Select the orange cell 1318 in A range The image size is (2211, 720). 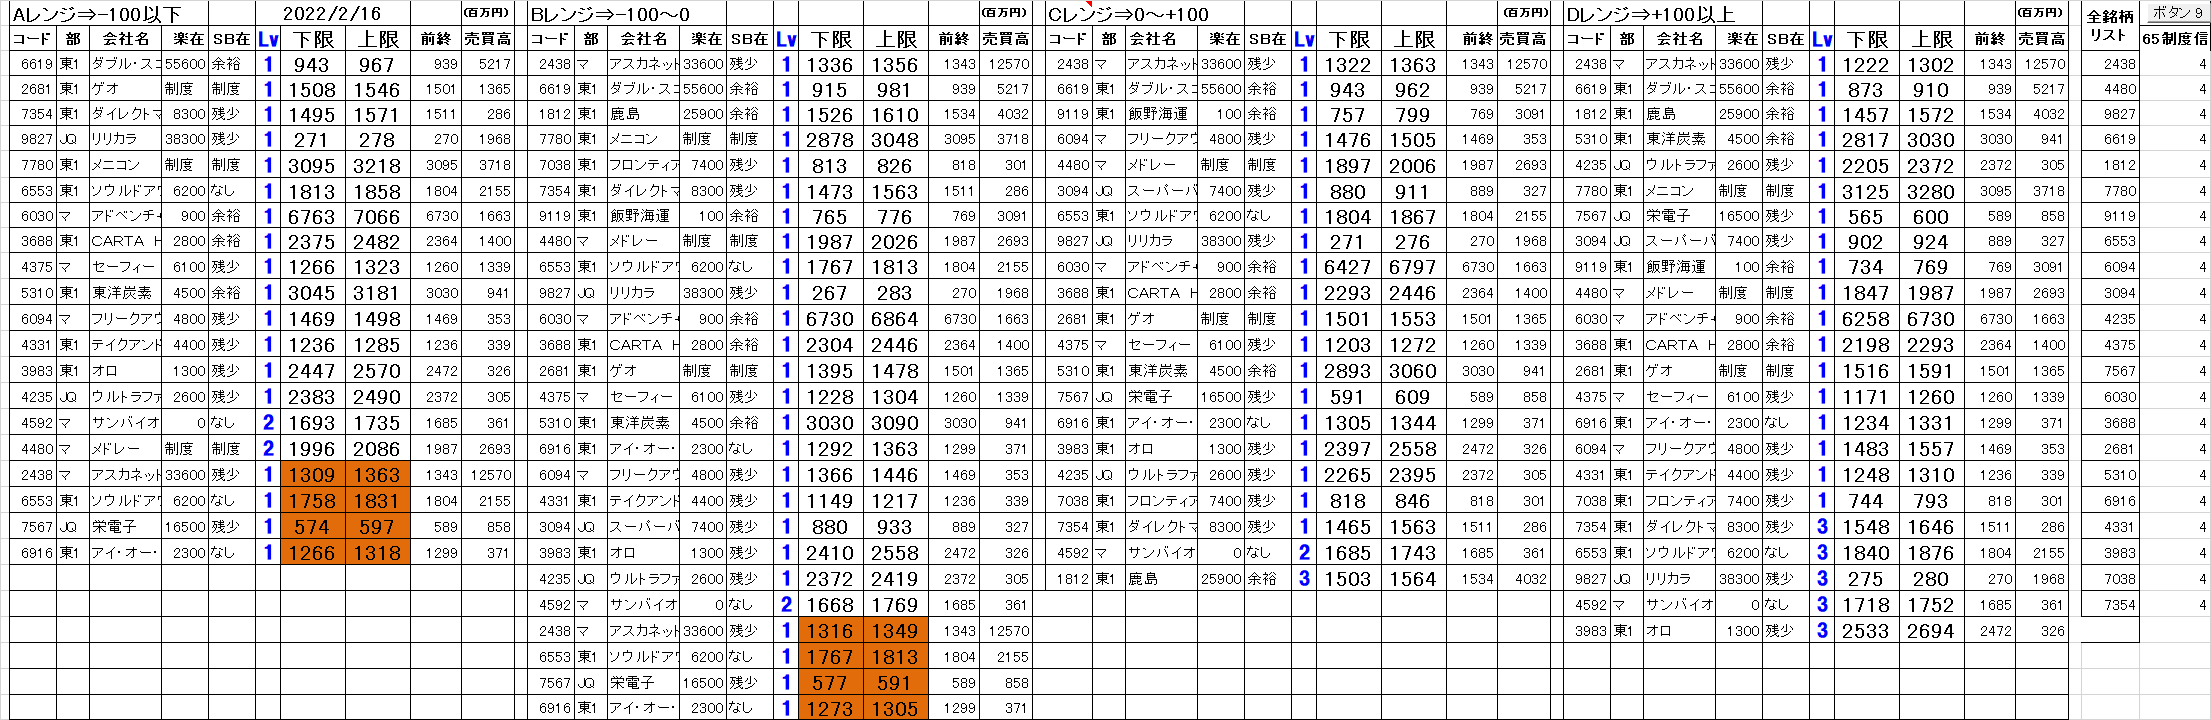click(x=377, y=553)
